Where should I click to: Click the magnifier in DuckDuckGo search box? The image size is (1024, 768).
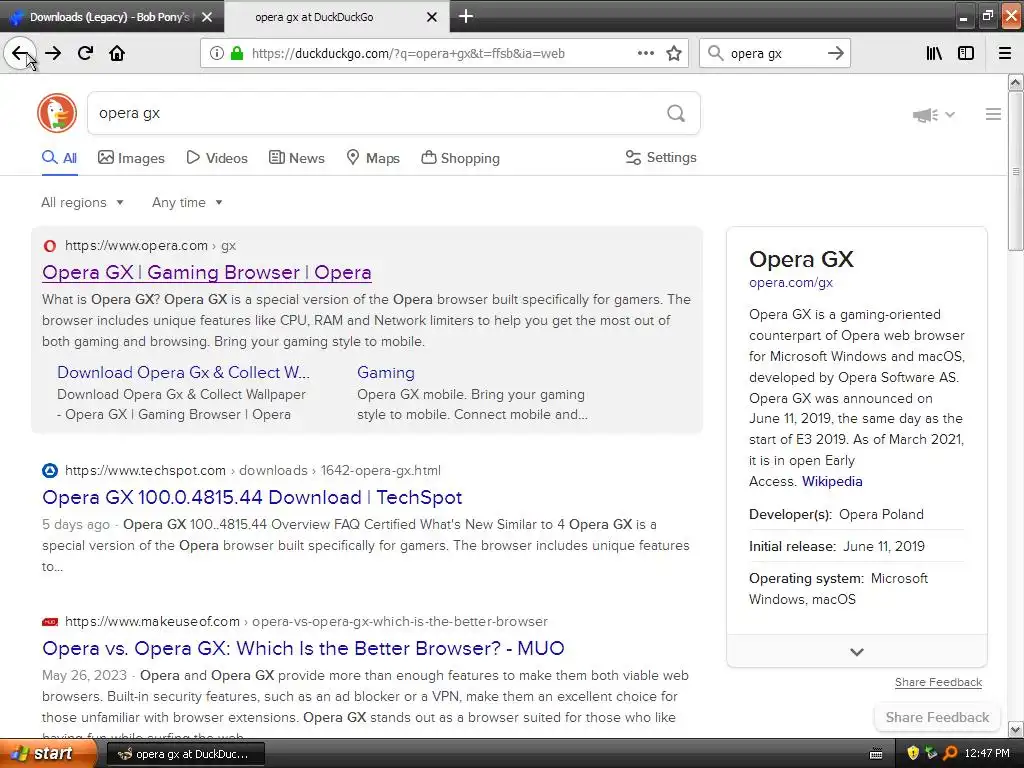(x=676, y=114)
